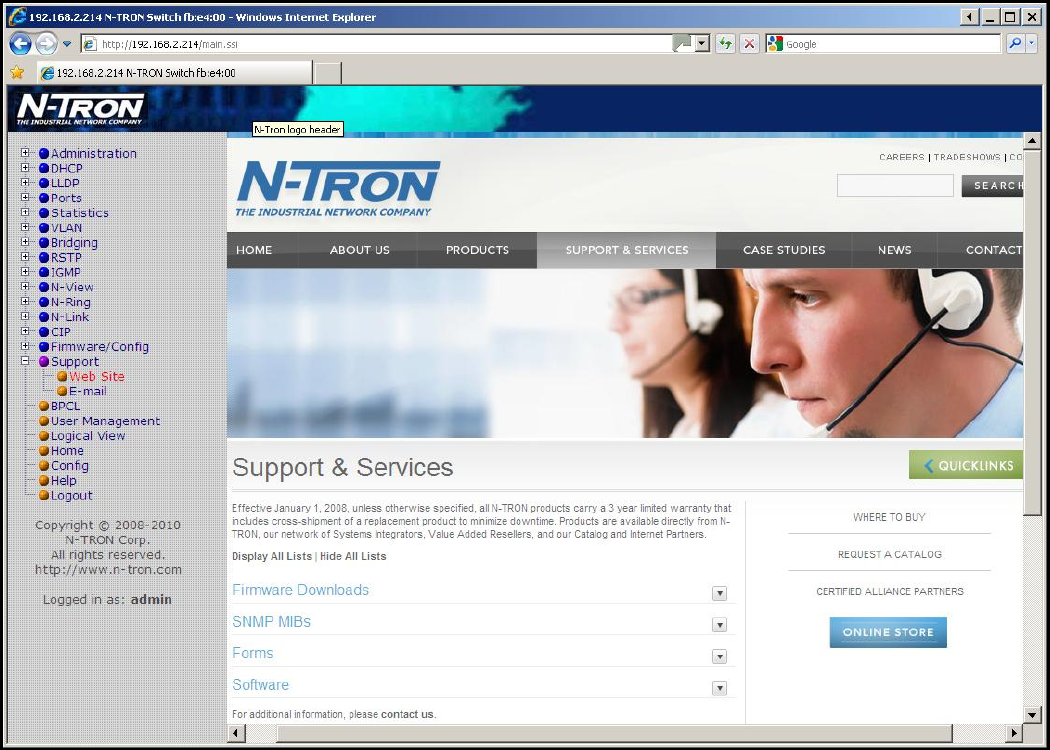Click the Stop loading red X icon
The image size is (1050, 750).
pyautogui.click(x=749, y=44)
